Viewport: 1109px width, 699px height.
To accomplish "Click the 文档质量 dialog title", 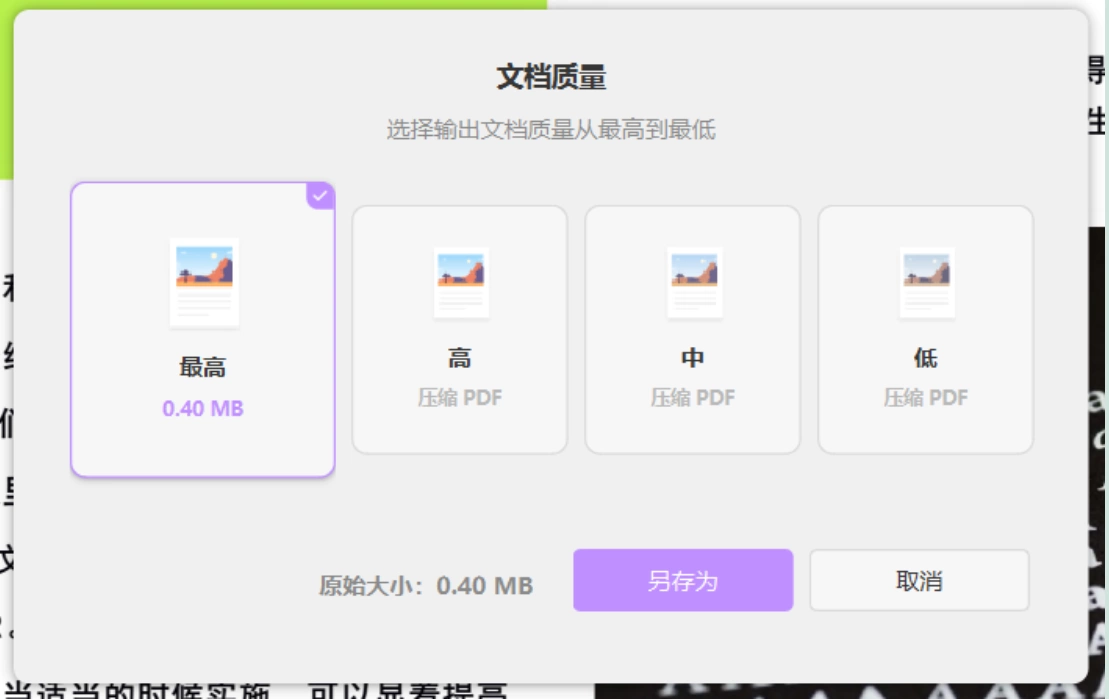I will pyautogui.click(x=551, y=76).
